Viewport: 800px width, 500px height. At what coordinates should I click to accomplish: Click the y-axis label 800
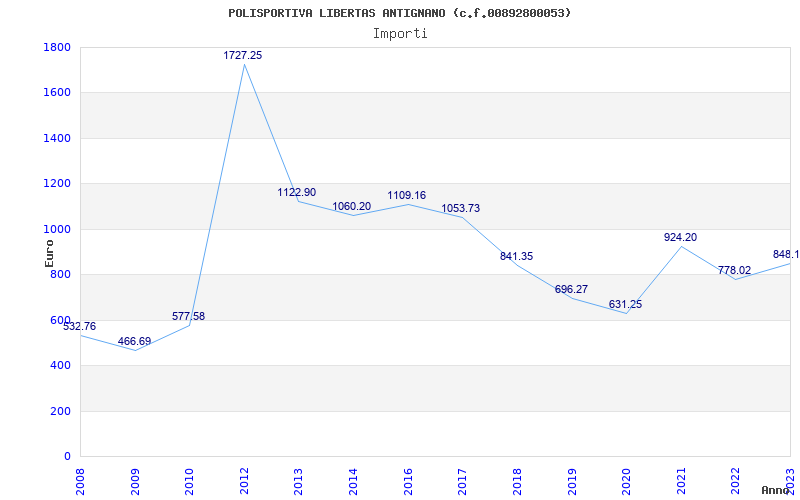click(x=61, y=274)
